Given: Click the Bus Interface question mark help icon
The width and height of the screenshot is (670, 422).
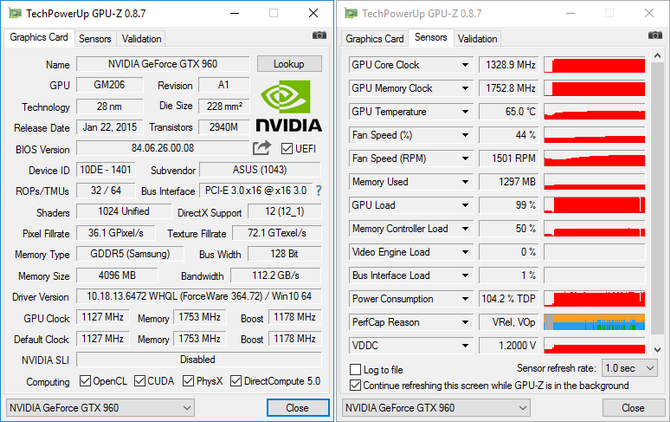Looking at the screenshot, I should (318, 190).
